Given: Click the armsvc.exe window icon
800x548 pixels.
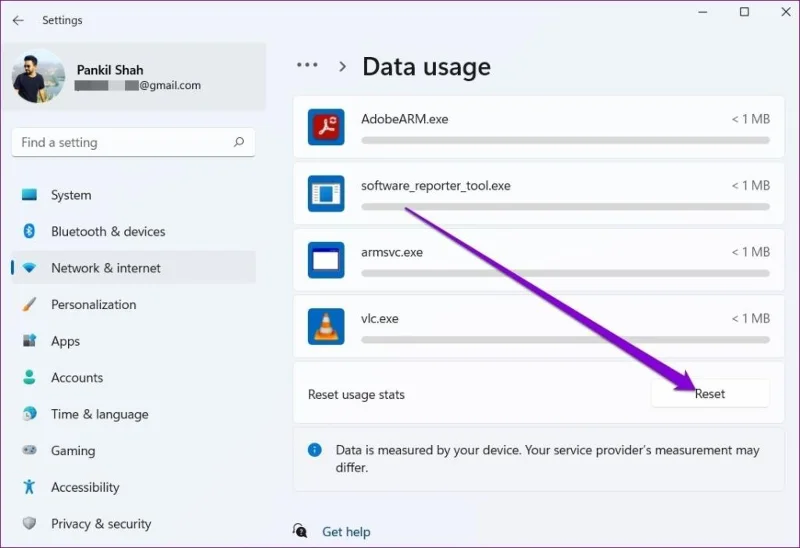Looking at the screenshot, I should coord(326,260).
